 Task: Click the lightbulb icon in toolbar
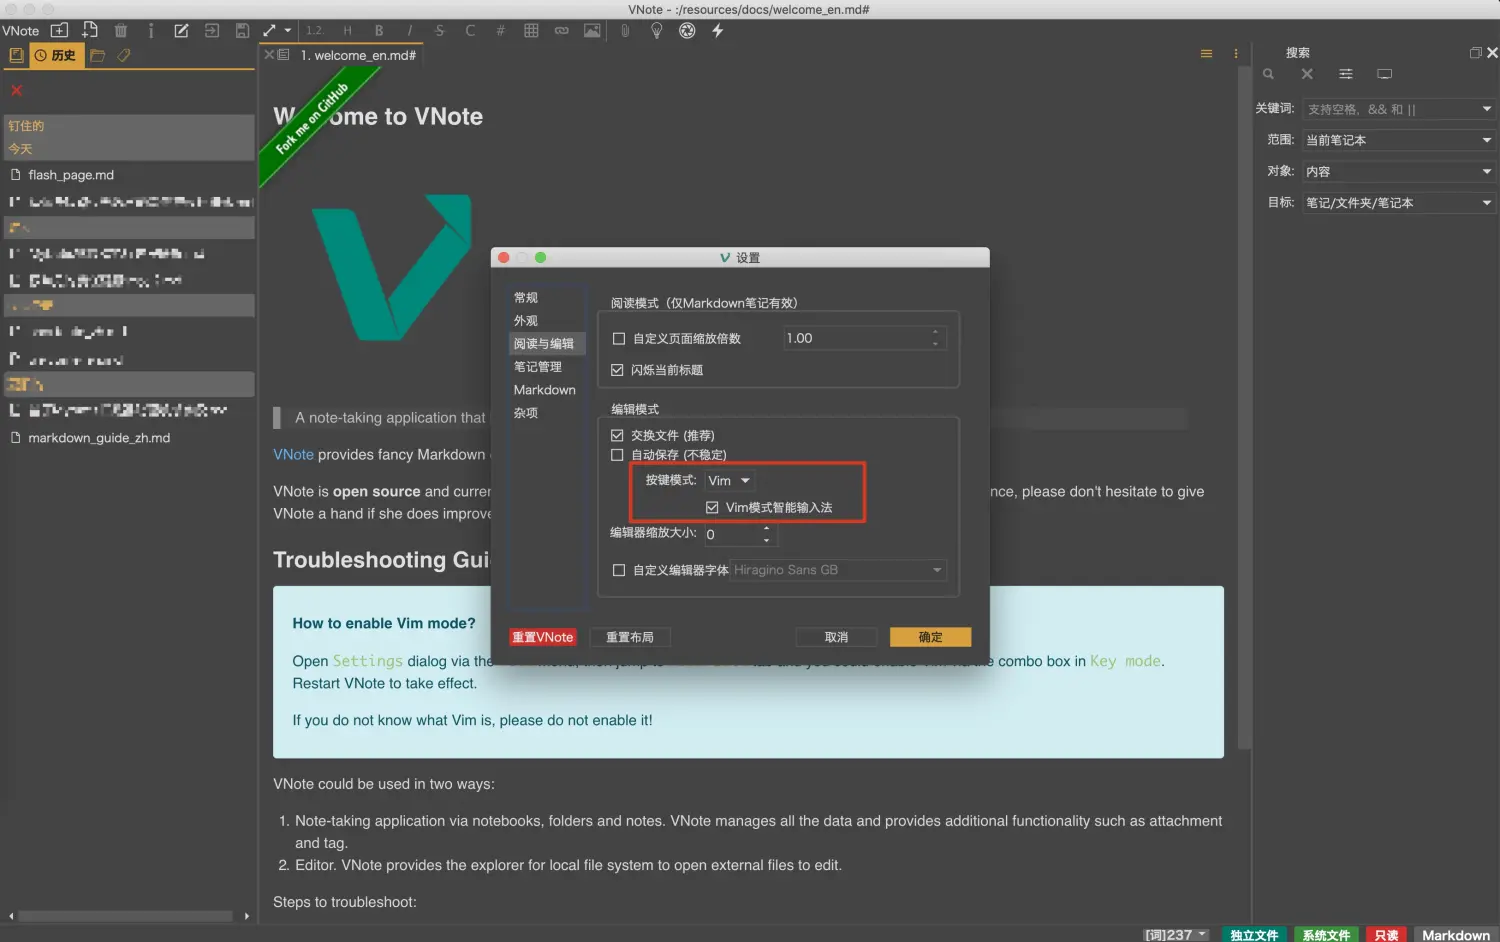(x=656, y=31)
